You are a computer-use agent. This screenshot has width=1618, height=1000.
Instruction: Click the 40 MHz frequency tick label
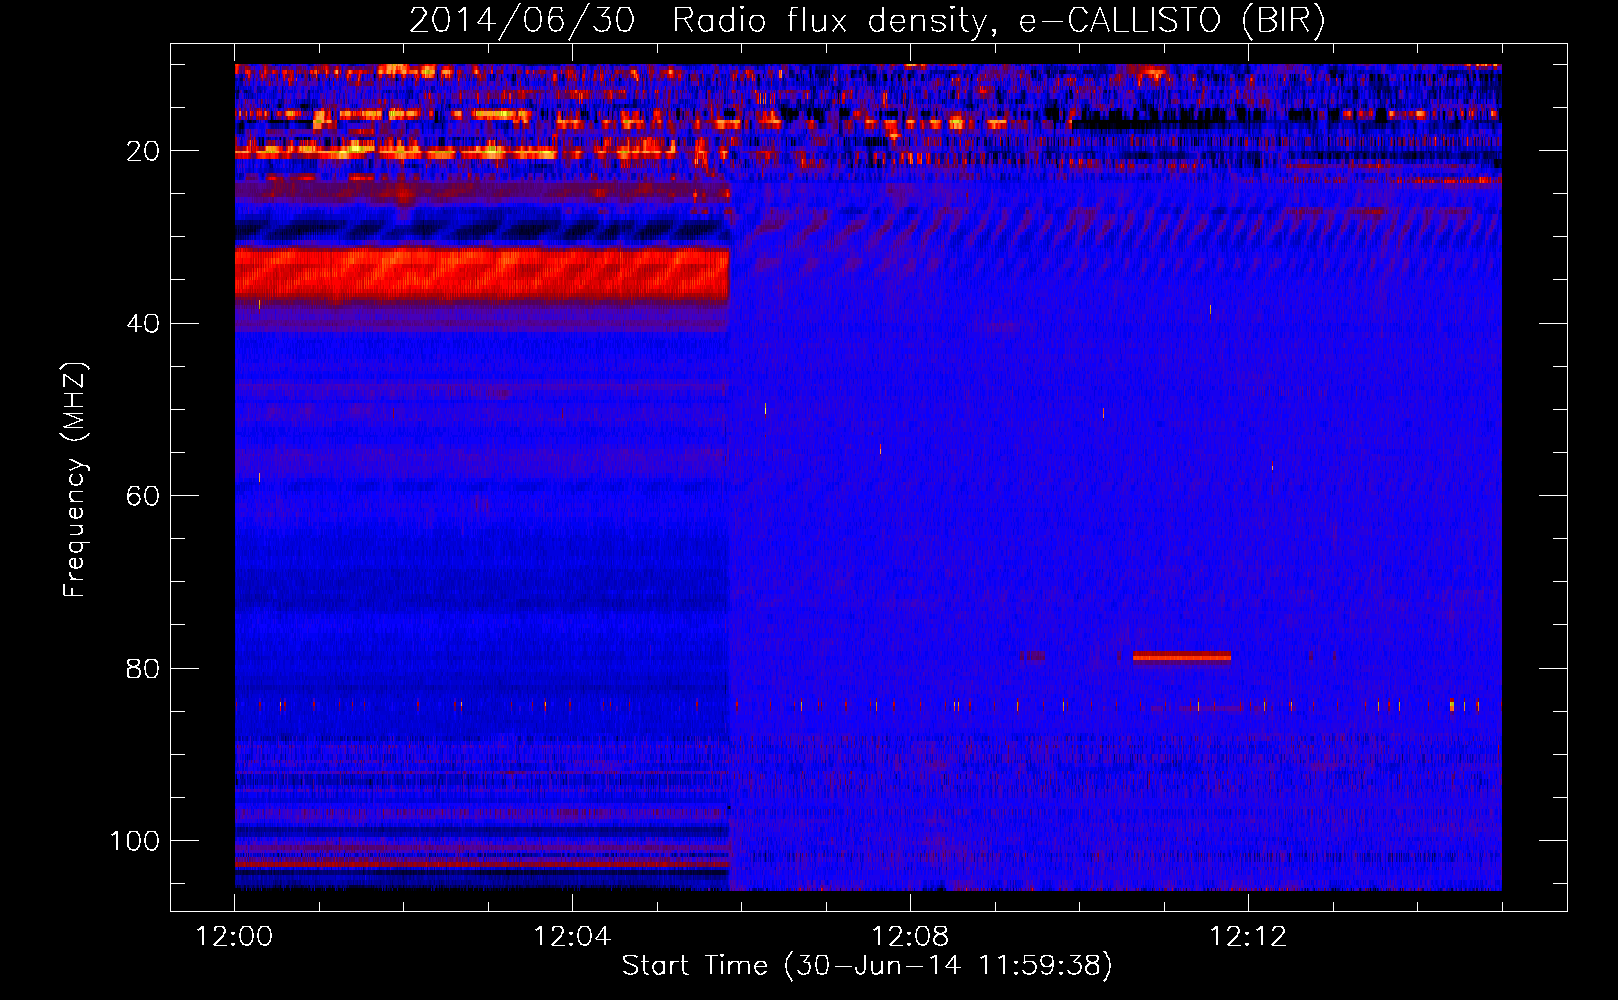144,324
